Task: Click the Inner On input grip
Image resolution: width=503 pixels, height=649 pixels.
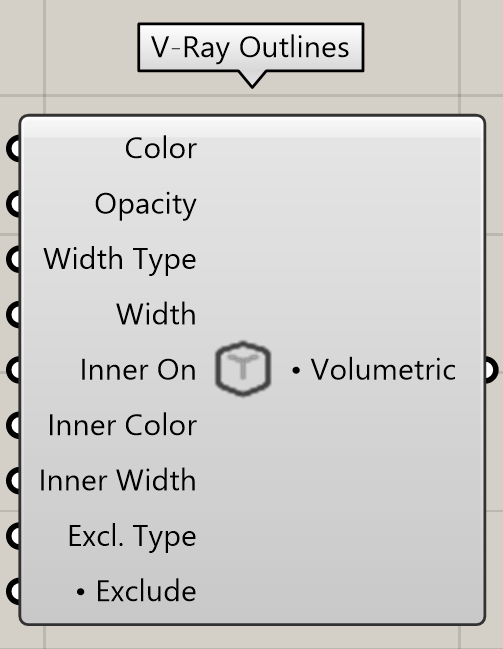Action: coord(14,370)
